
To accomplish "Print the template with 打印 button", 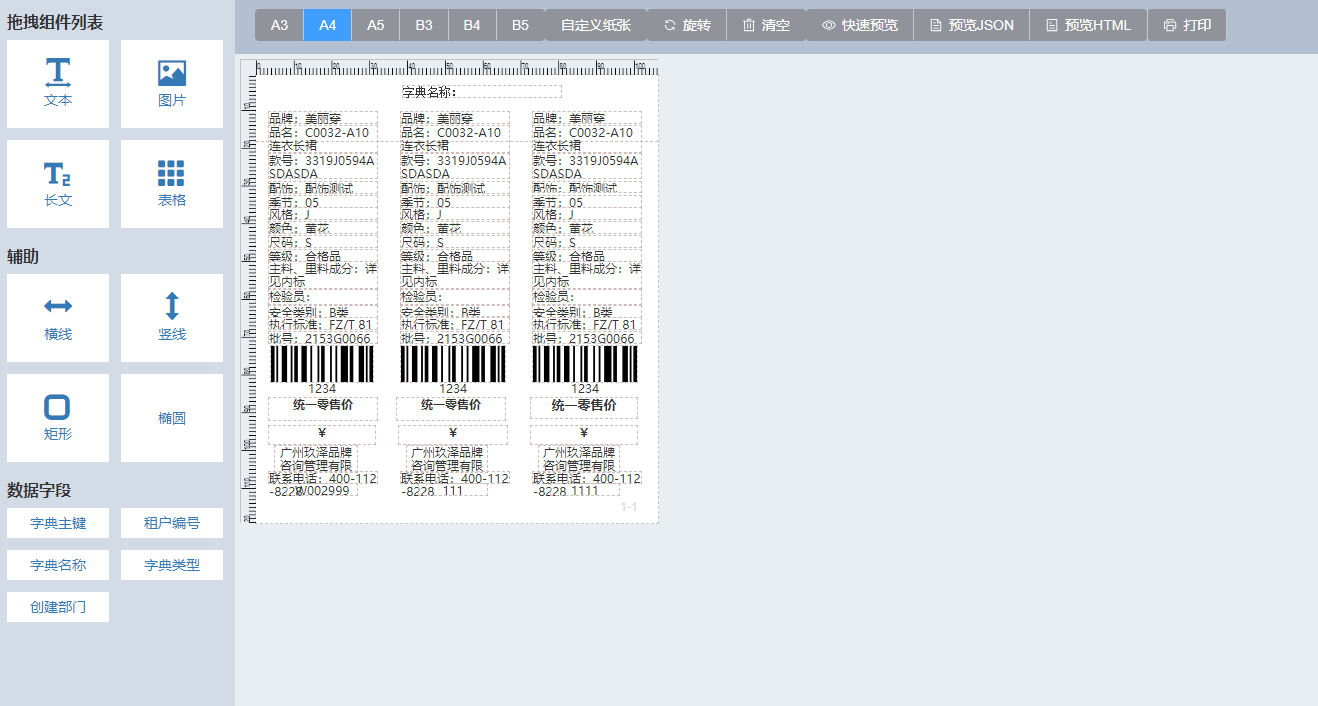I will tap(1187, 25).
